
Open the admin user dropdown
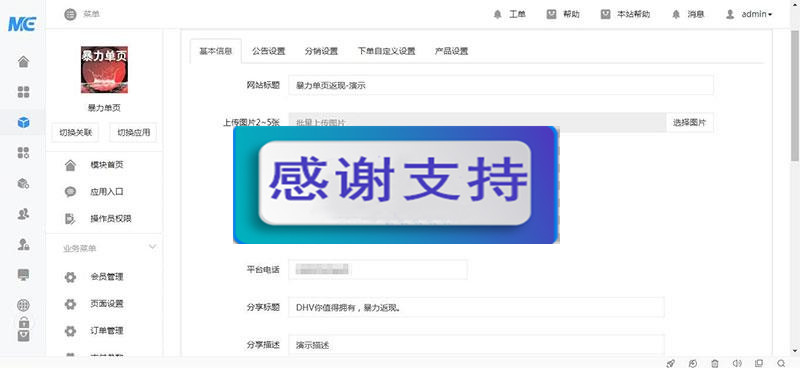pyautogui.click(x=749, y=14)
